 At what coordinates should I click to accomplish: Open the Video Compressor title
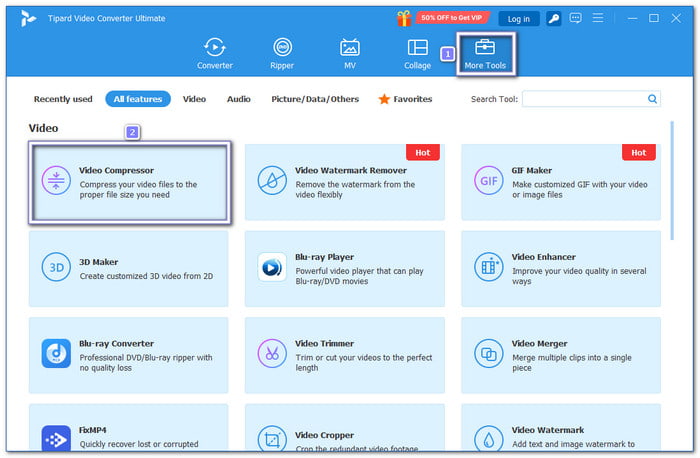117,171
